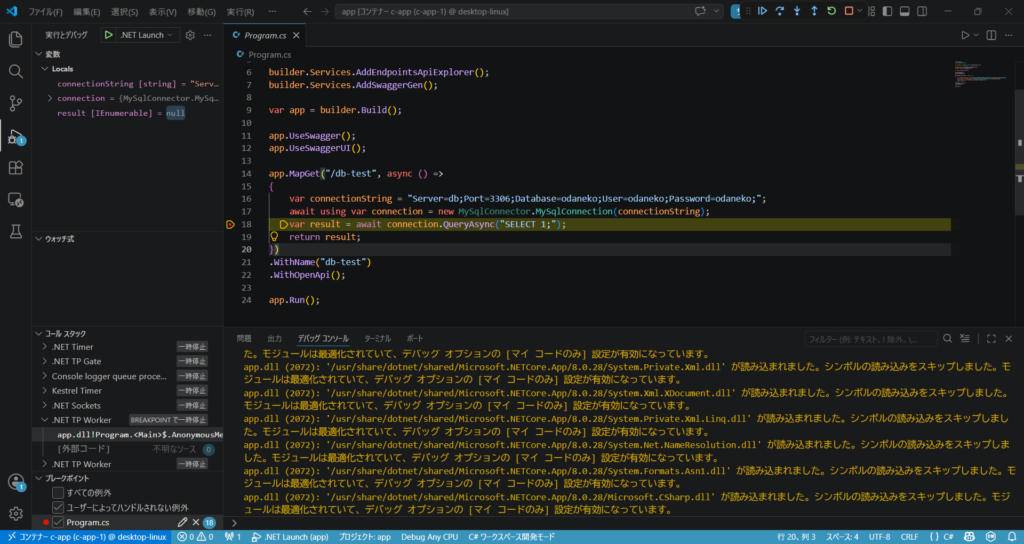Close the Program.cs editor tab
Image resolution: width=1024 pixels, height=544 pixels.
tap(296, 35)
